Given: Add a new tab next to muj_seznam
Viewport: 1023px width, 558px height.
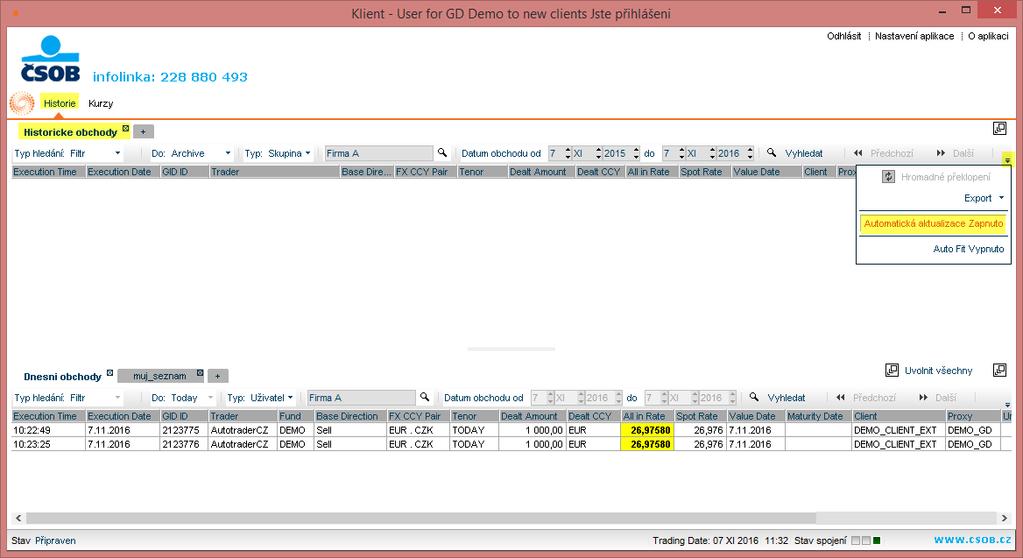Looking at the screenshot, I should [x=218, y=376].
